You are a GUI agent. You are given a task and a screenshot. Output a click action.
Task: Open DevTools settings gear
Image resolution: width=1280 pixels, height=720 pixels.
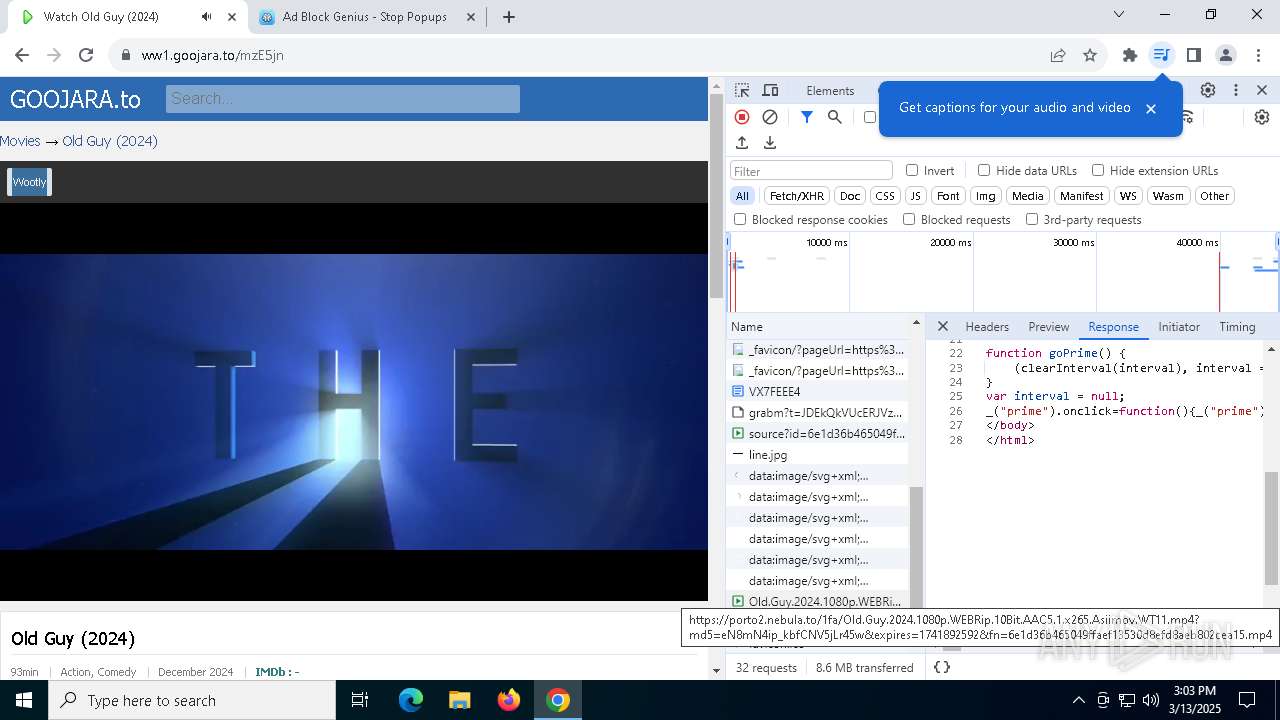[x=1208, y=90]
